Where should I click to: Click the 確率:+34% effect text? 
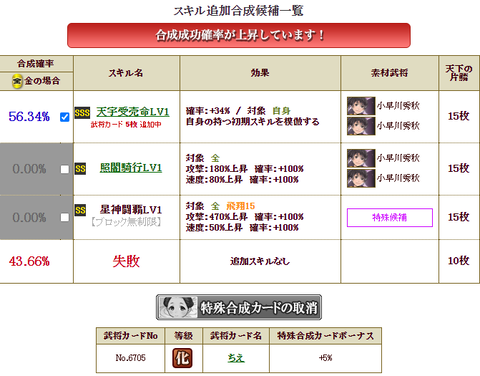click(208, 111)
